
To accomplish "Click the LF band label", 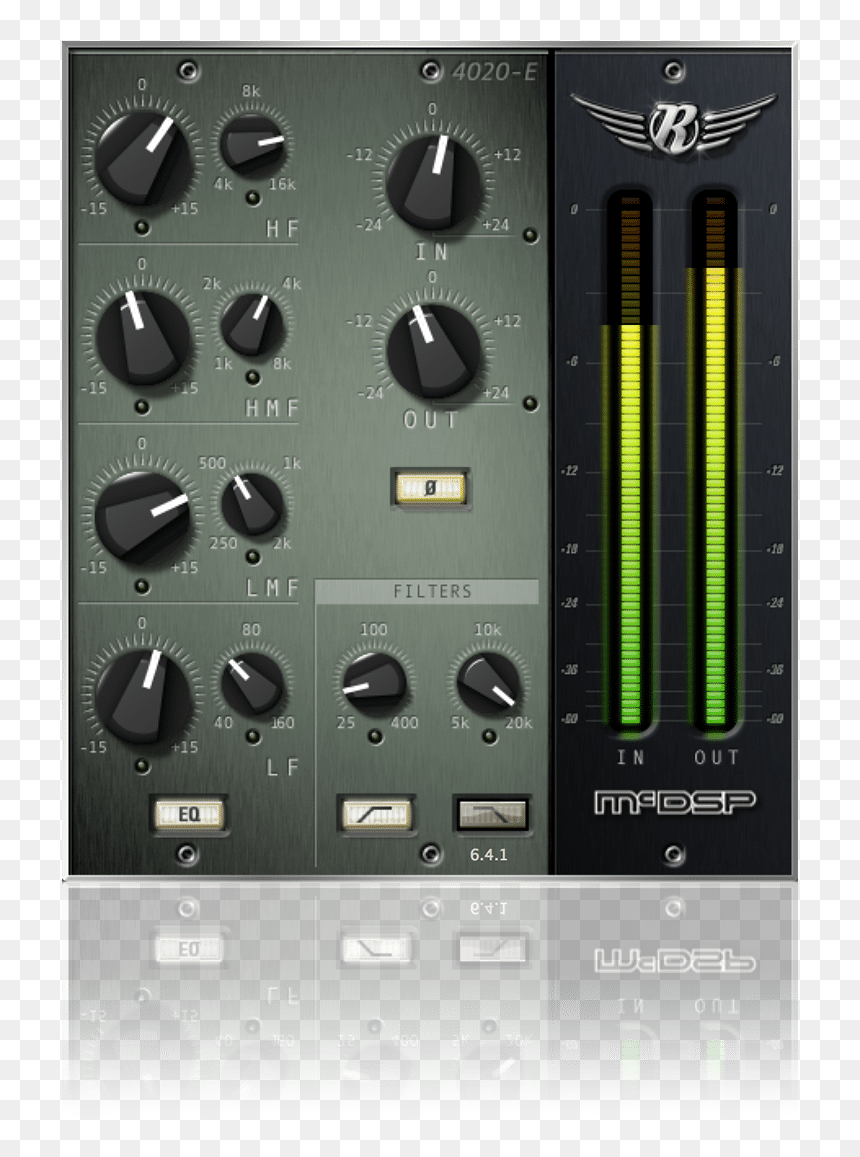I will point(282,767).
